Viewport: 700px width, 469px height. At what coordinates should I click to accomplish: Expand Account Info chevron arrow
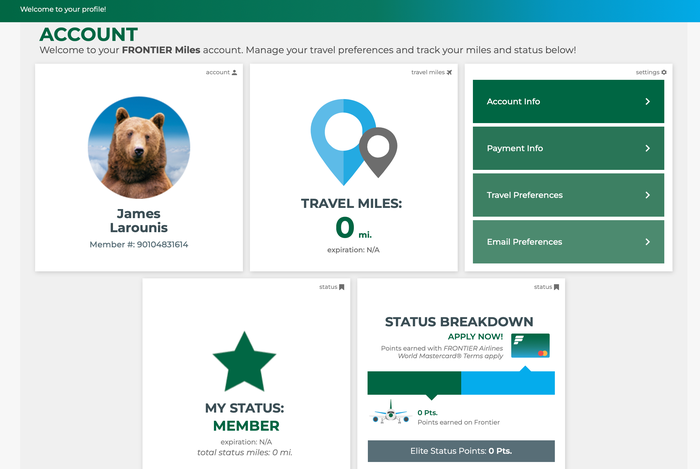647,102
